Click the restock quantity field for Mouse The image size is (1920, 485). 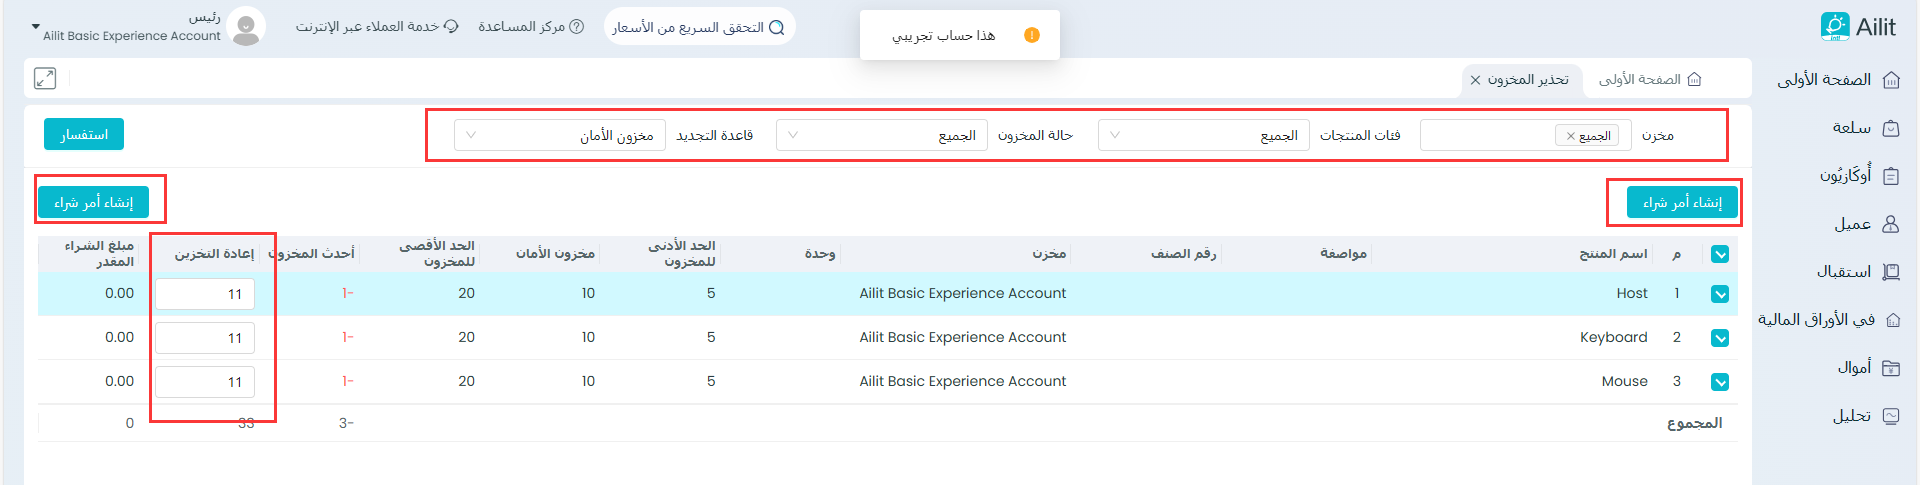205,382
